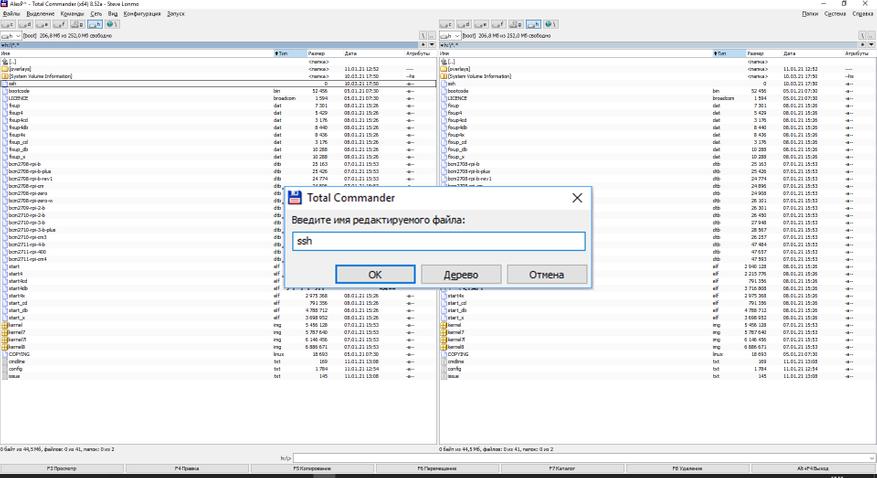Open the Сеть menu
Screen dimensions: 877x478
point(96,13)
